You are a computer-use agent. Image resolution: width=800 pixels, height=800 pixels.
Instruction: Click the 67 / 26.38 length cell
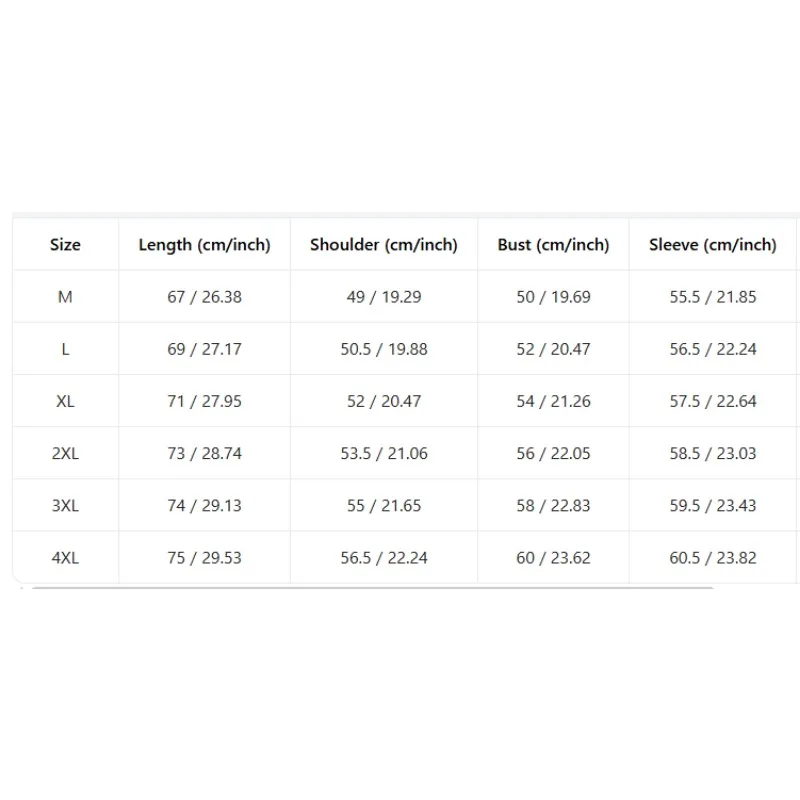tap(205, 297)
